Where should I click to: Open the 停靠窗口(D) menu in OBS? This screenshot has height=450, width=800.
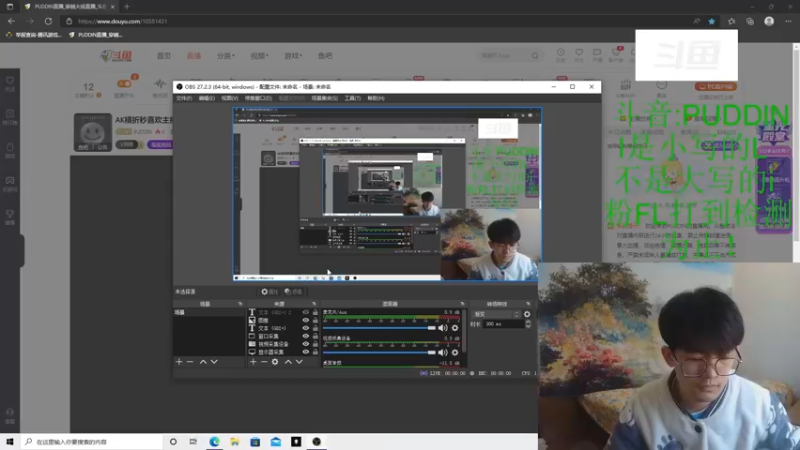tap(258, 98)
